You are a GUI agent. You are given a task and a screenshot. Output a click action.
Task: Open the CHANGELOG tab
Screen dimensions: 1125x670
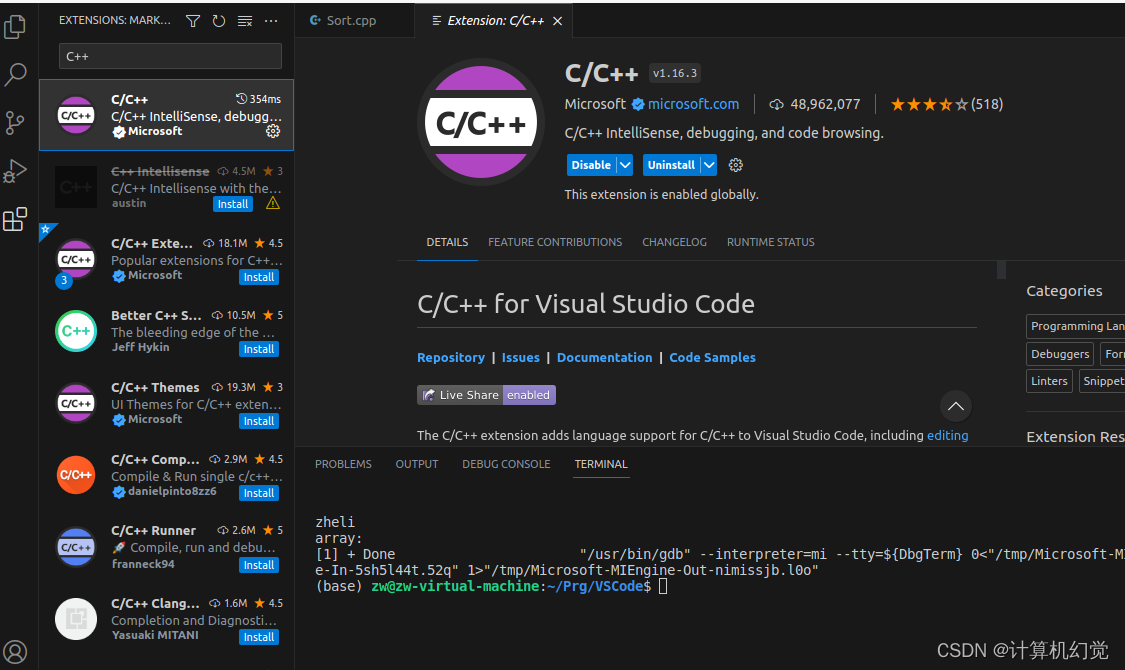[x=674, y=241]
